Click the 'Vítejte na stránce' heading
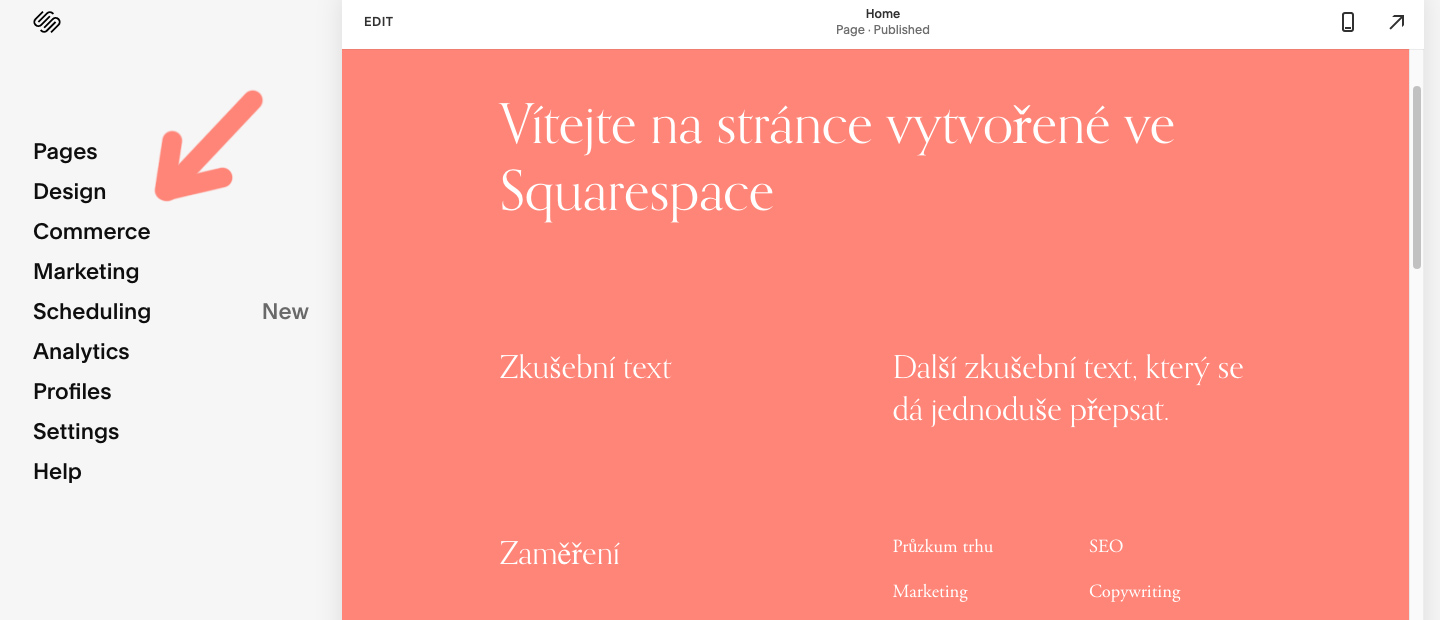Screen dimensions: 1440x620 click(x=836, y=158)
